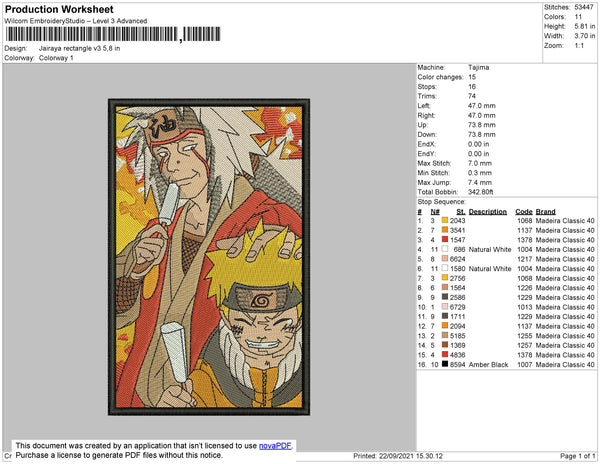Screen dimensions: 600x464
Task: Click the 'Printed: 22/09/2021 15.30.12' footer text
Action: tap(398, 456)
